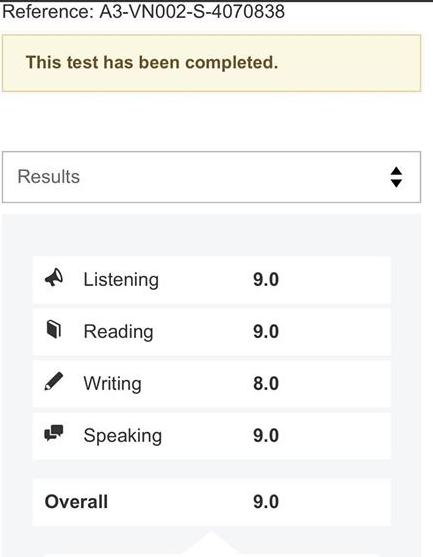Click the Reference A3-VN002-S-4070838 text
433x557 pixels.
click(x=144, y=11)
